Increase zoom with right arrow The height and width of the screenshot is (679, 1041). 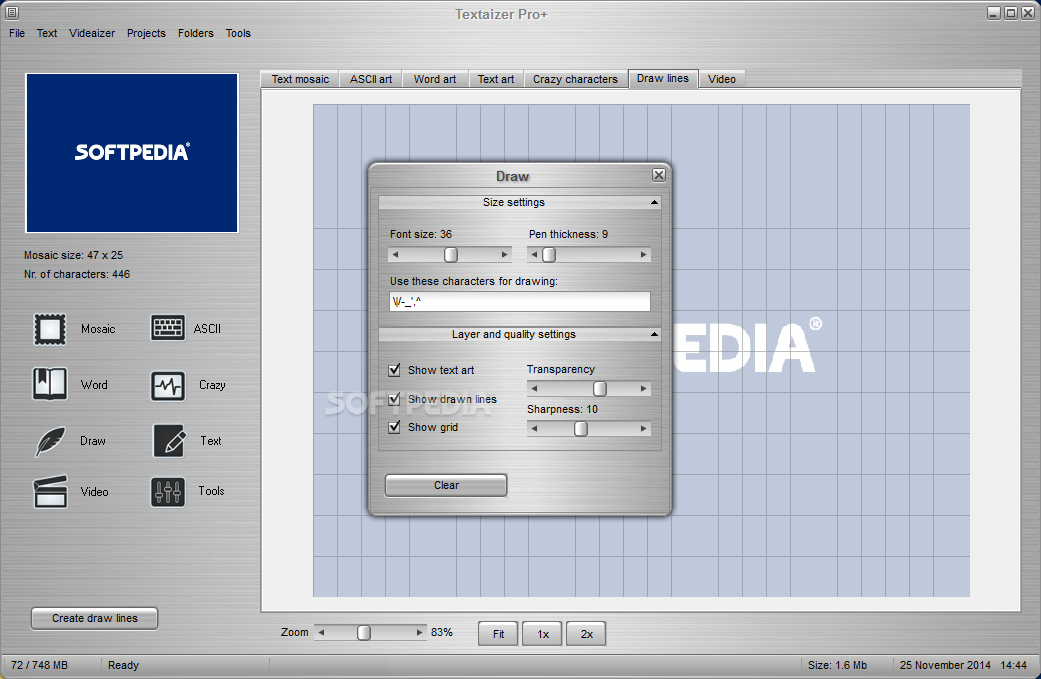tap(419, 633)
